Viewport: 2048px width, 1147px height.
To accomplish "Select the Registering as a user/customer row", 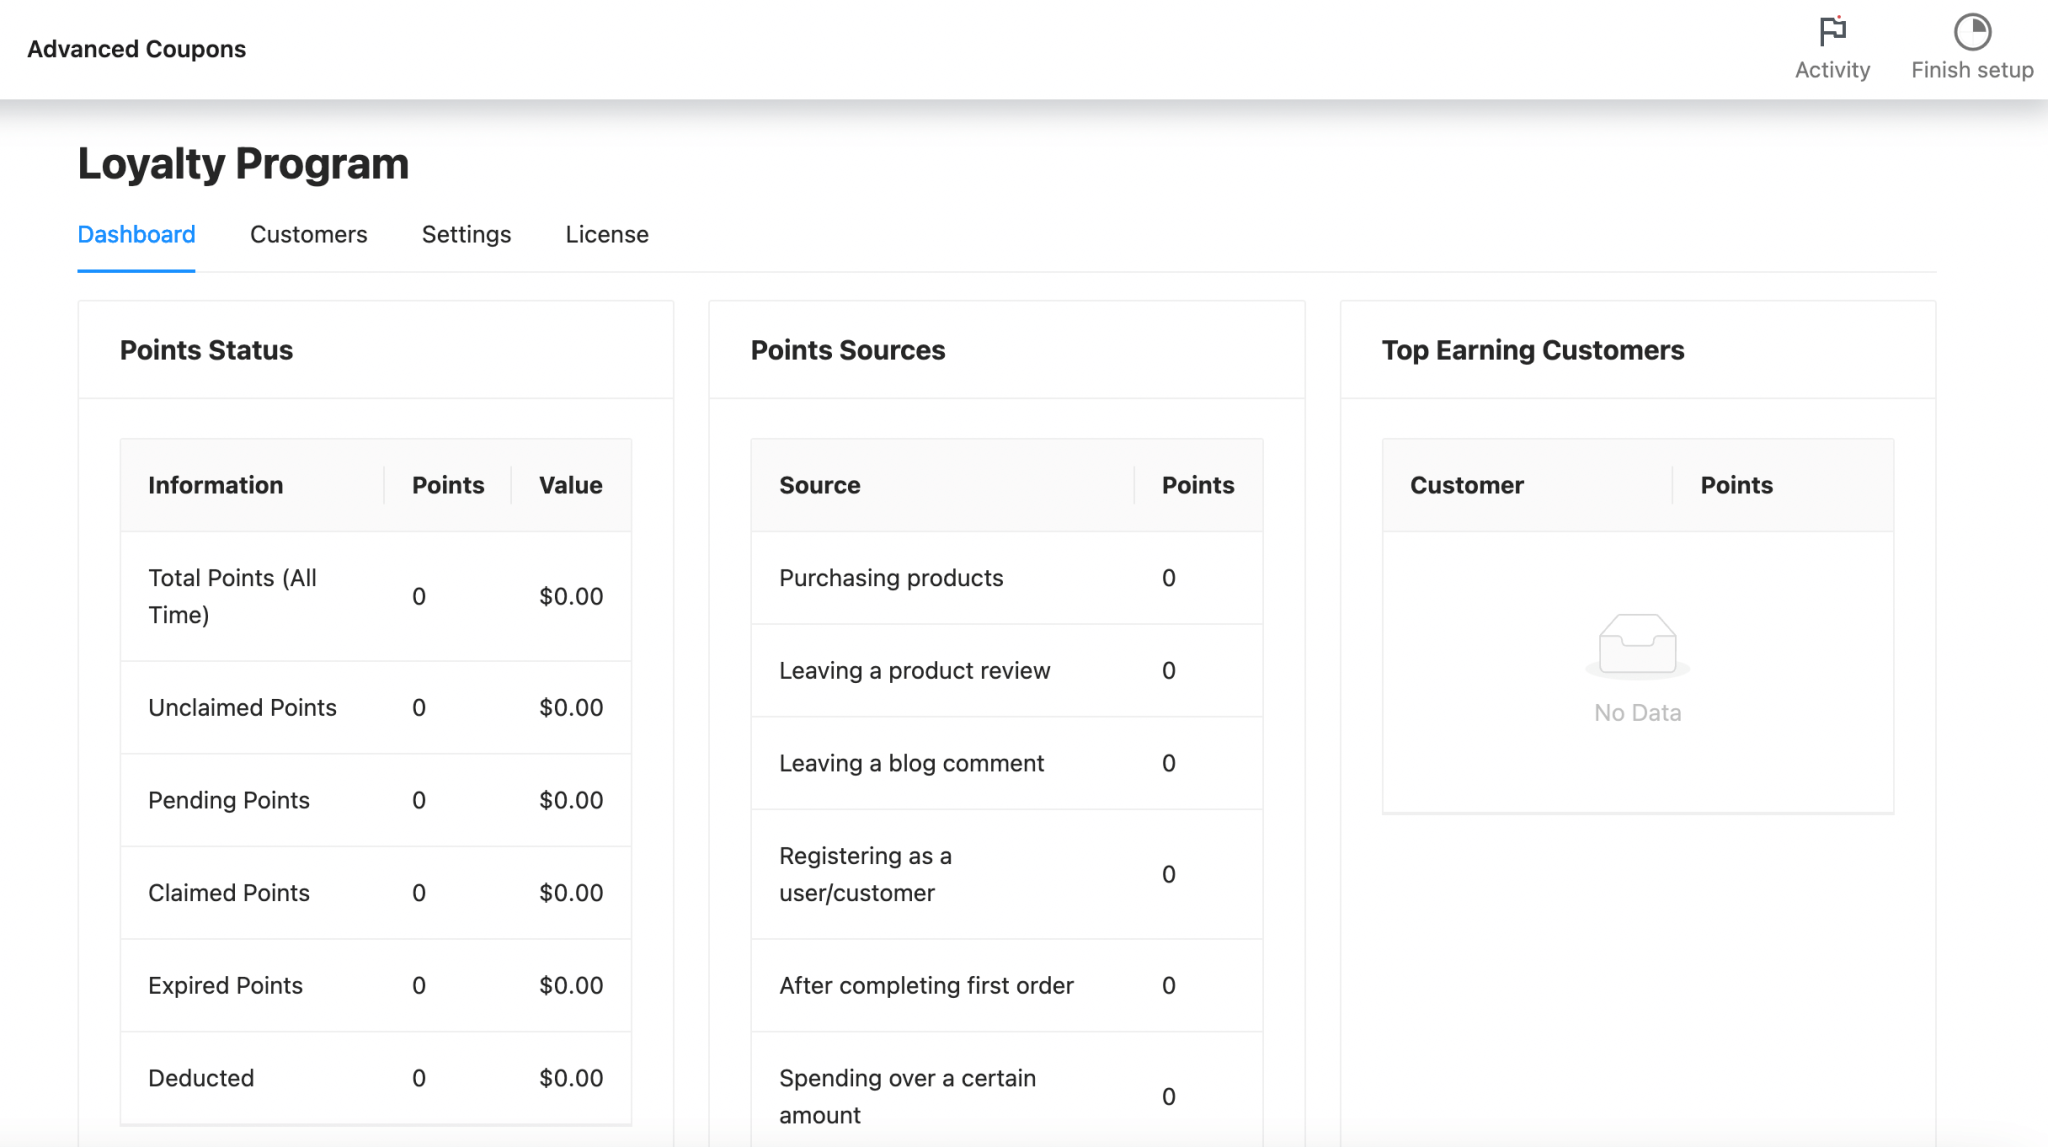I will tap(865, 874).
